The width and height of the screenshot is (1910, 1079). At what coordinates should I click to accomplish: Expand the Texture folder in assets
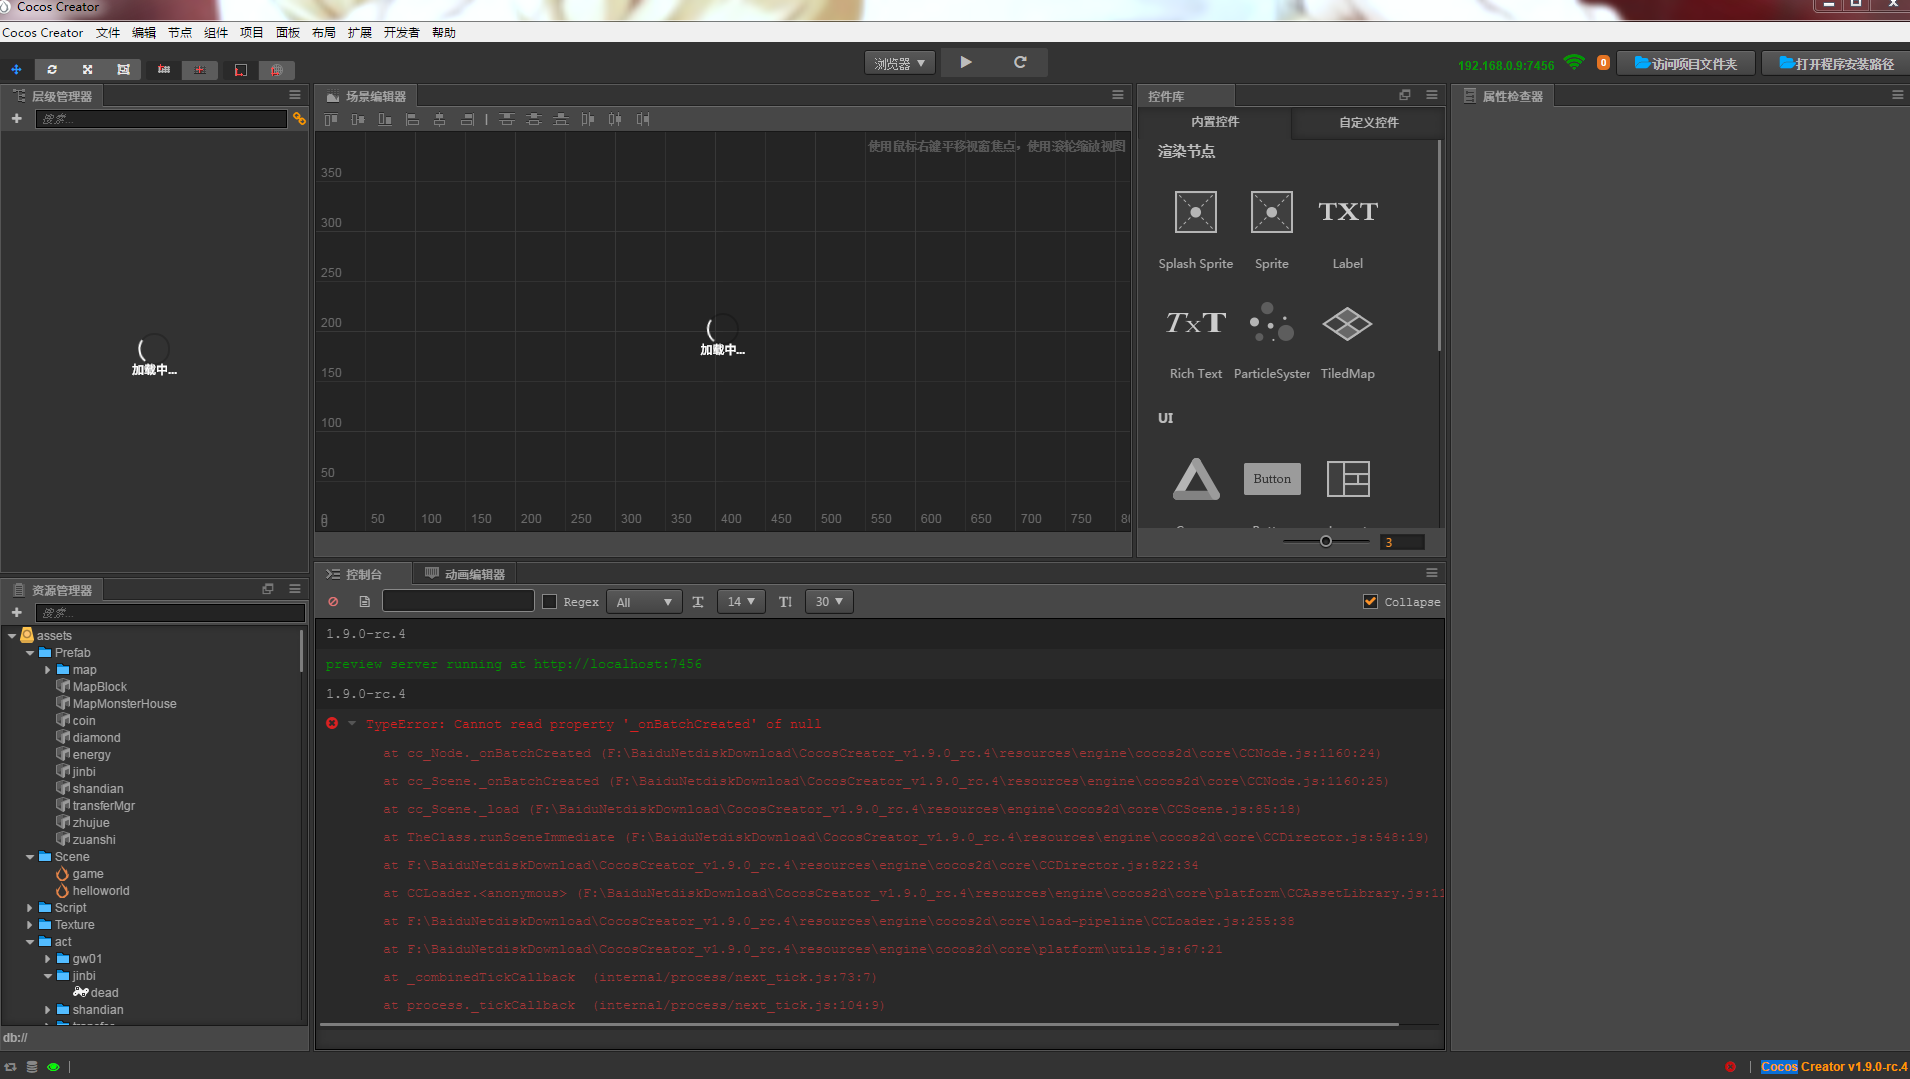tap(30, 925)
